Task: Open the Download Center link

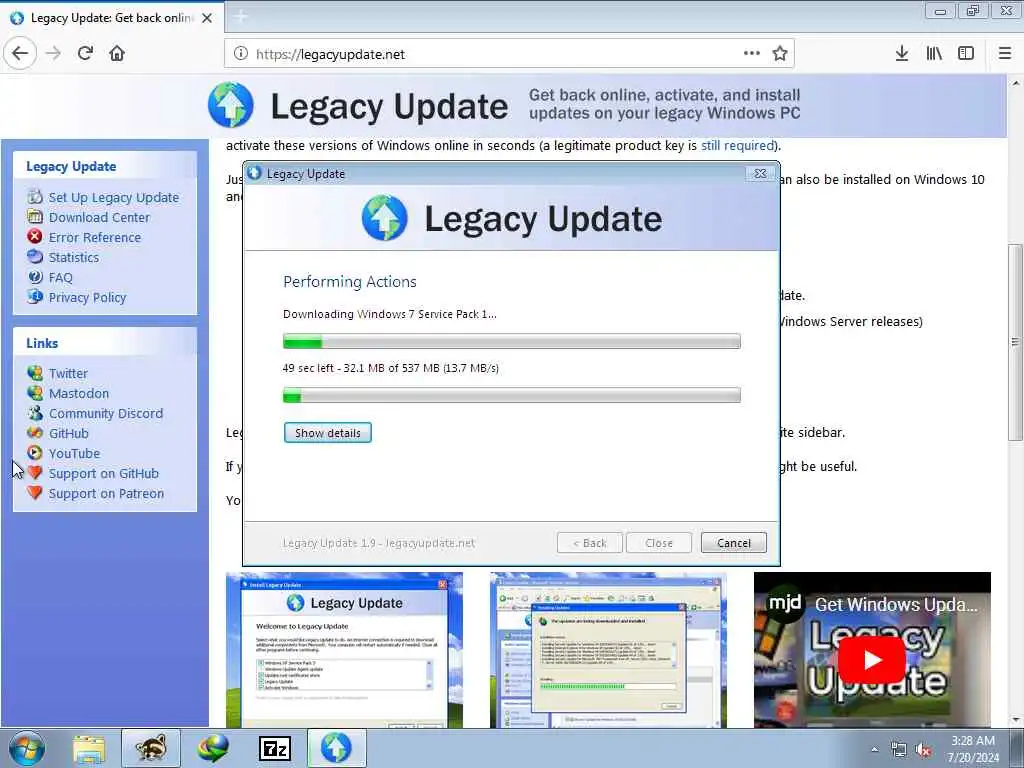Action: [x=99, y=217]
